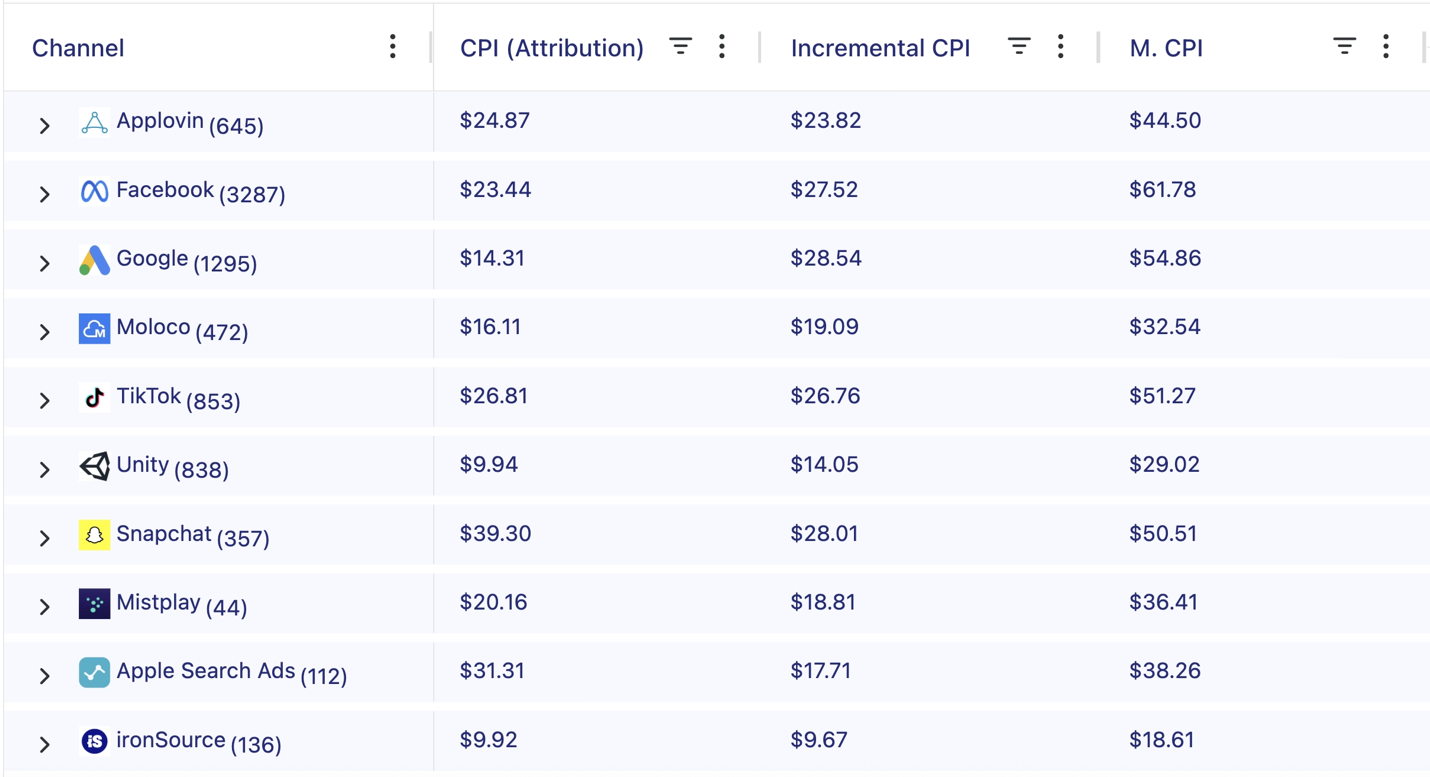The image size is (1430, 777).
Task: Click ironSource Incremental CPI value $9.67
Action: (819, 740)
